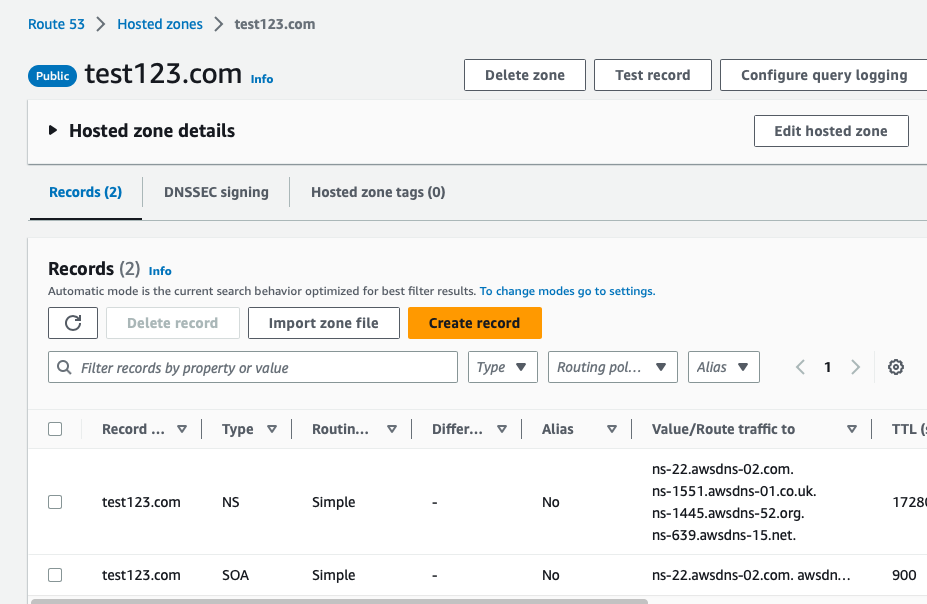Switch to the DNSSEC signing tab
This screenshot has width=927, height=604.
(215, 191)
